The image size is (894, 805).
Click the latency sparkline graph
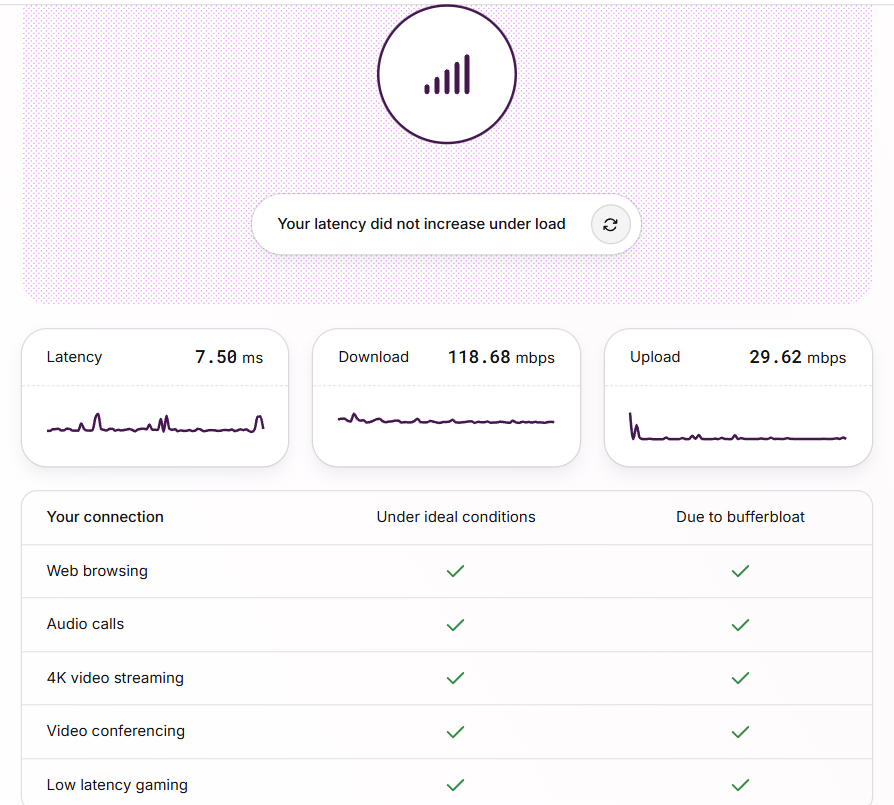[155, 425]
